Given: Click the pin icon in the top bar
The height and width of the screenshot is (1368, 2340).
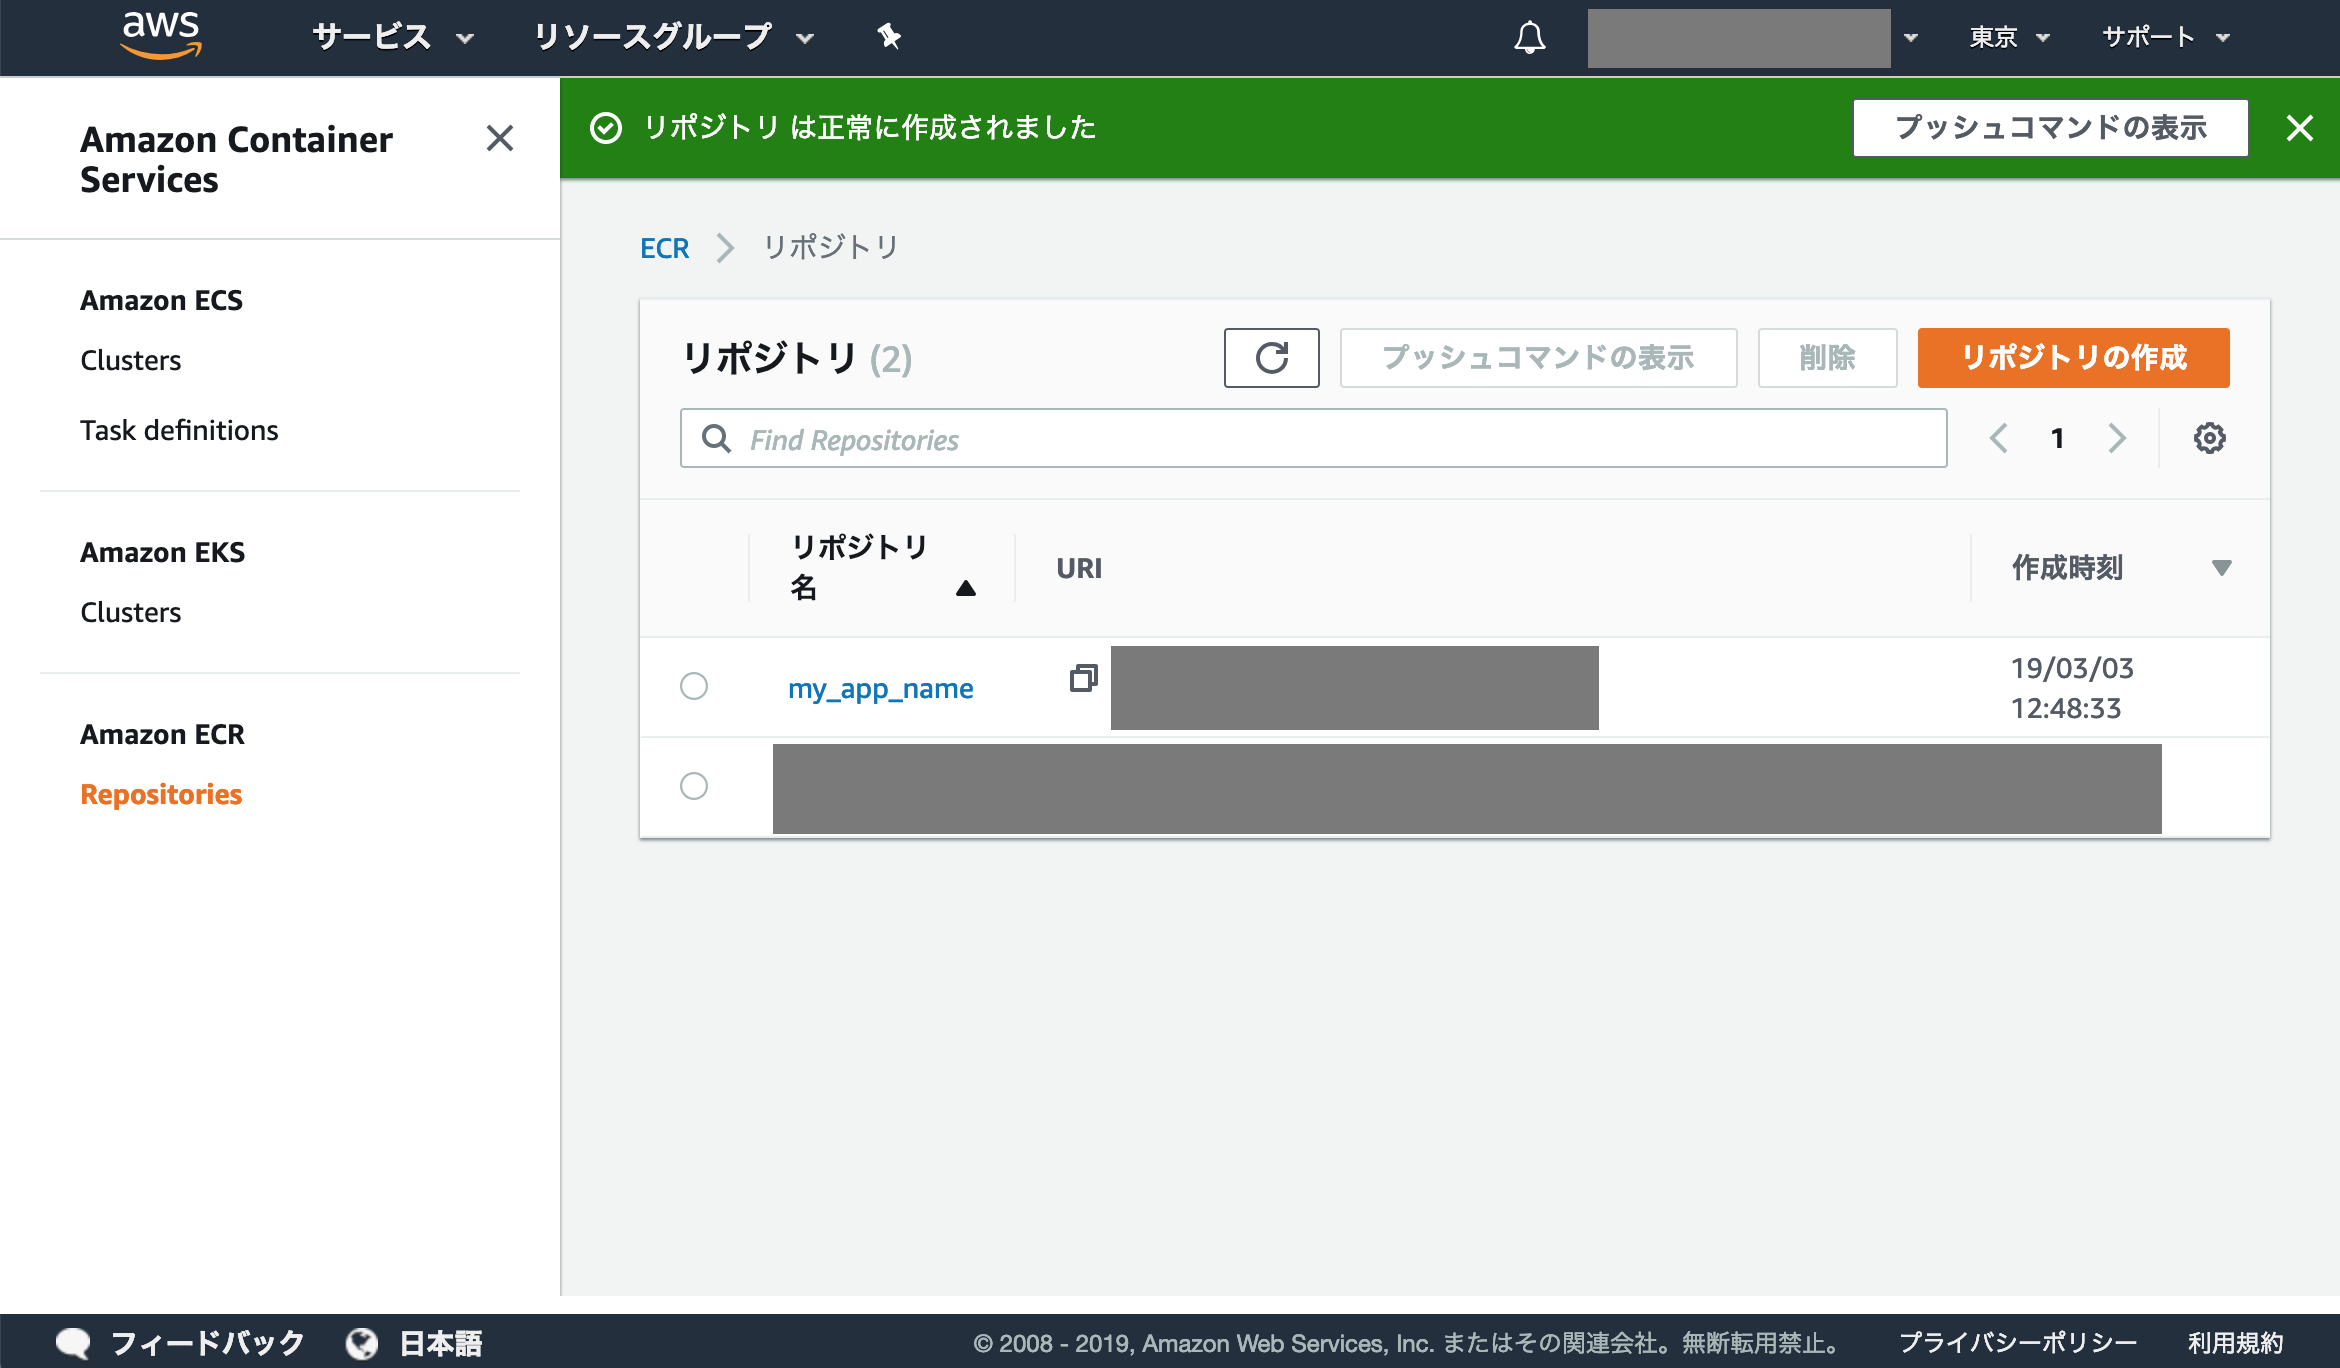Looking at the screenshot, I should 888,37.
